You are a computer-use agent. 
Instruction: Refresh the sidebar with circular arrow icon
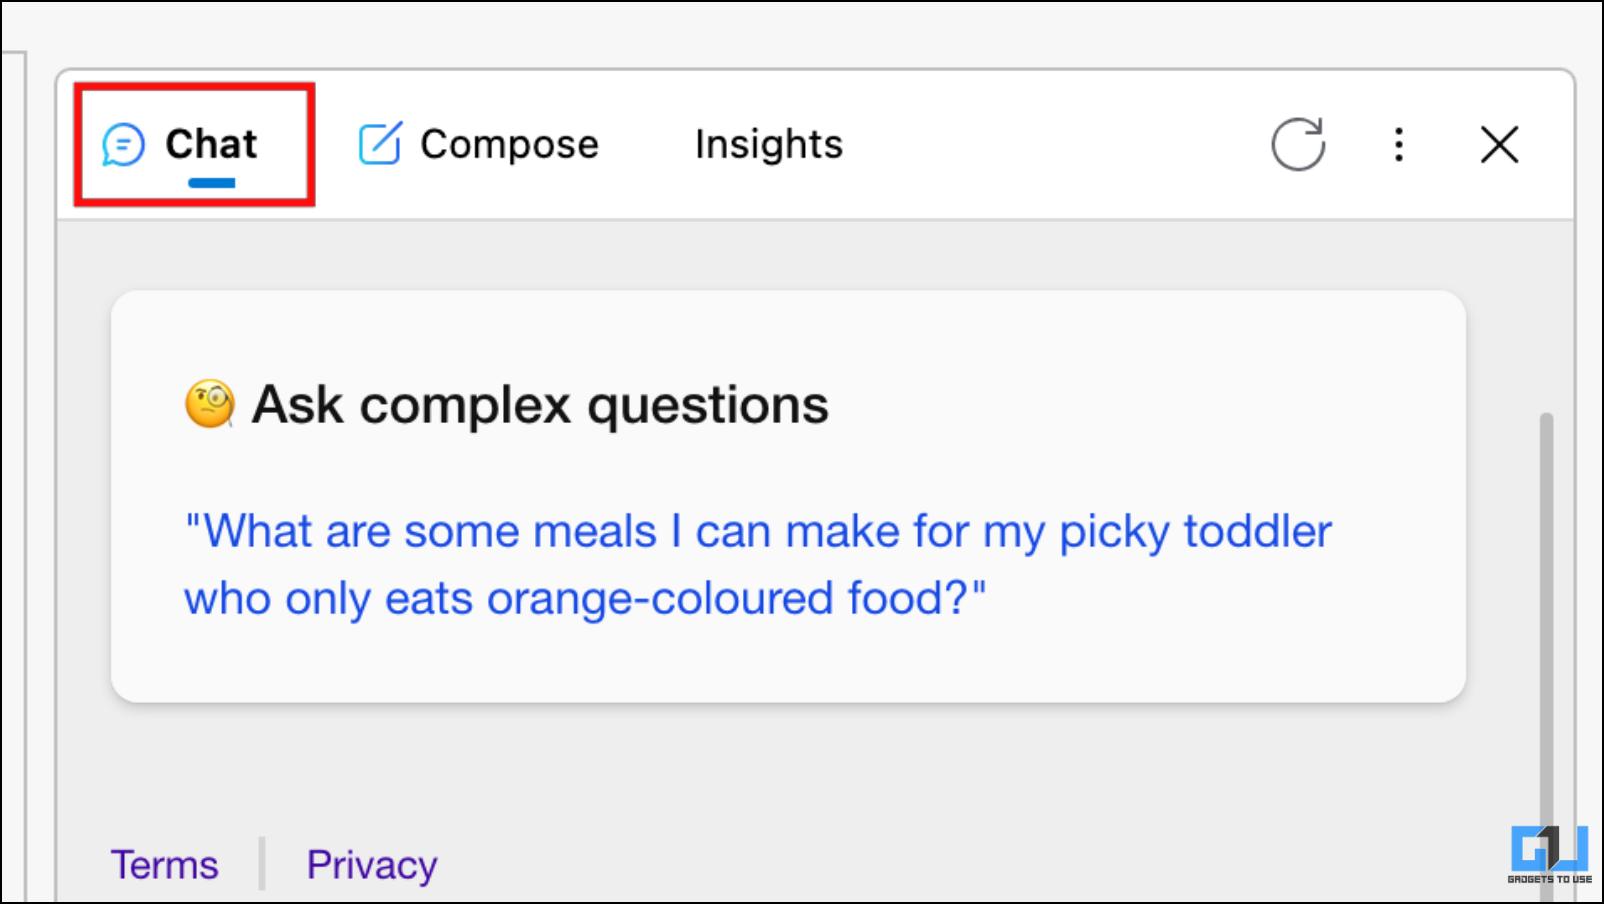point(1298,144)
